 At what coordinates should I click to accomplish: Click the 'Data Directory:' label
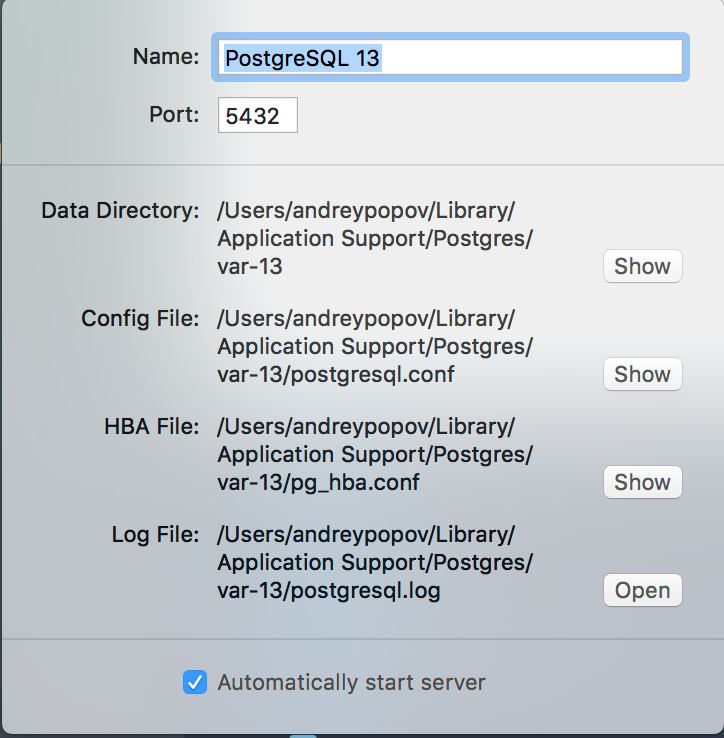121,210
